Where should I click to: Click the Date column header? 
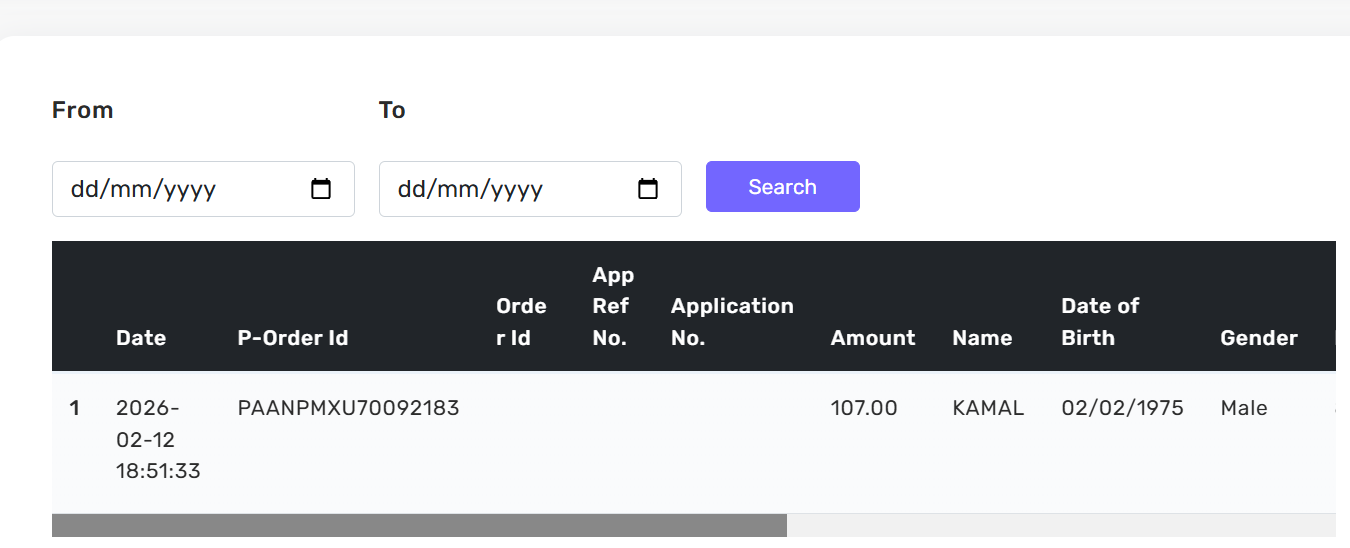click(x=141, y=338)
